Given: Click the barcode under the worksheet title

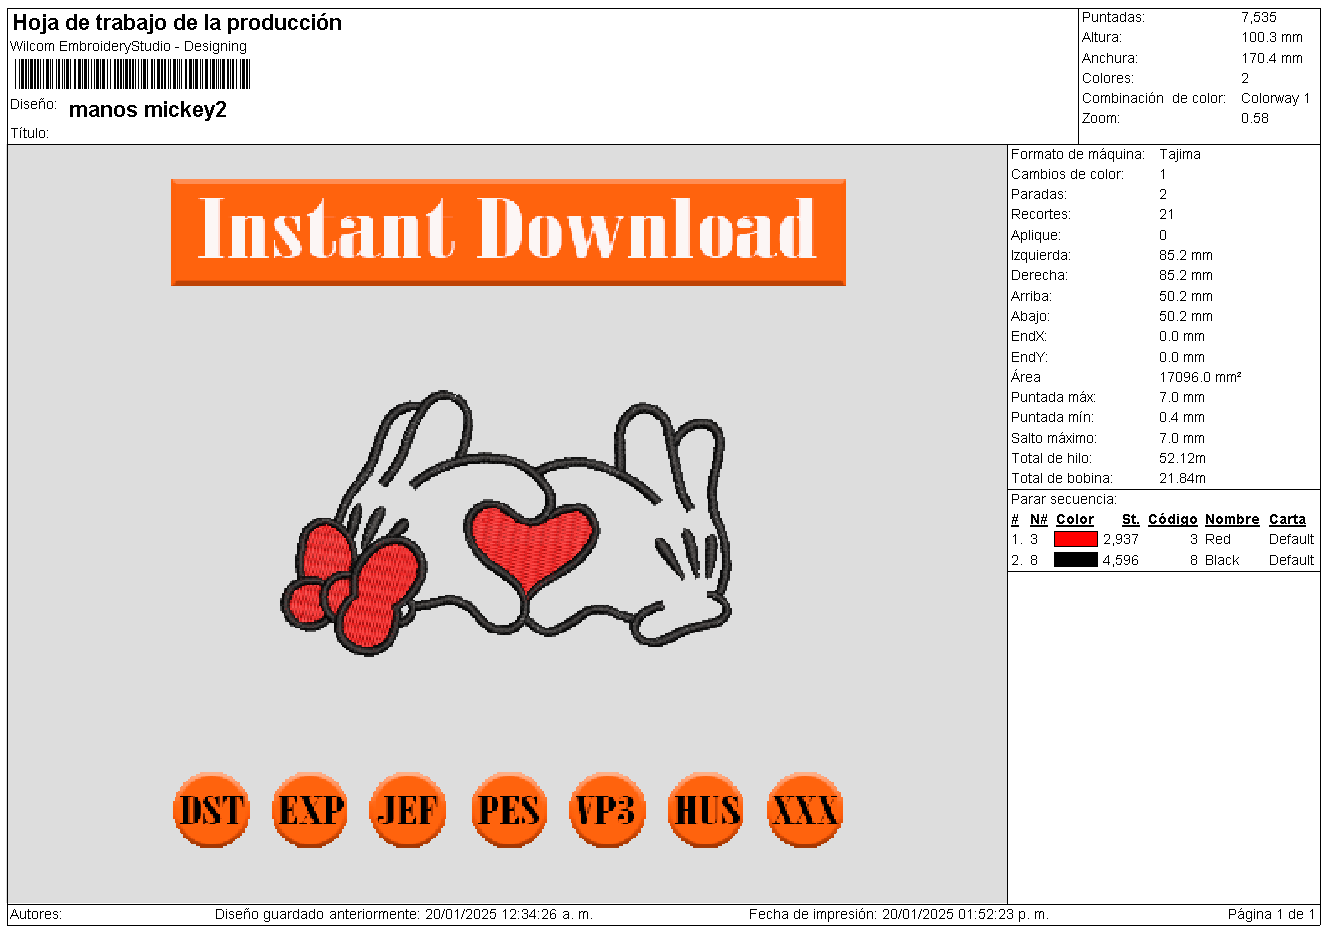Looking at the screenshot, I should (x=132, y=74).
